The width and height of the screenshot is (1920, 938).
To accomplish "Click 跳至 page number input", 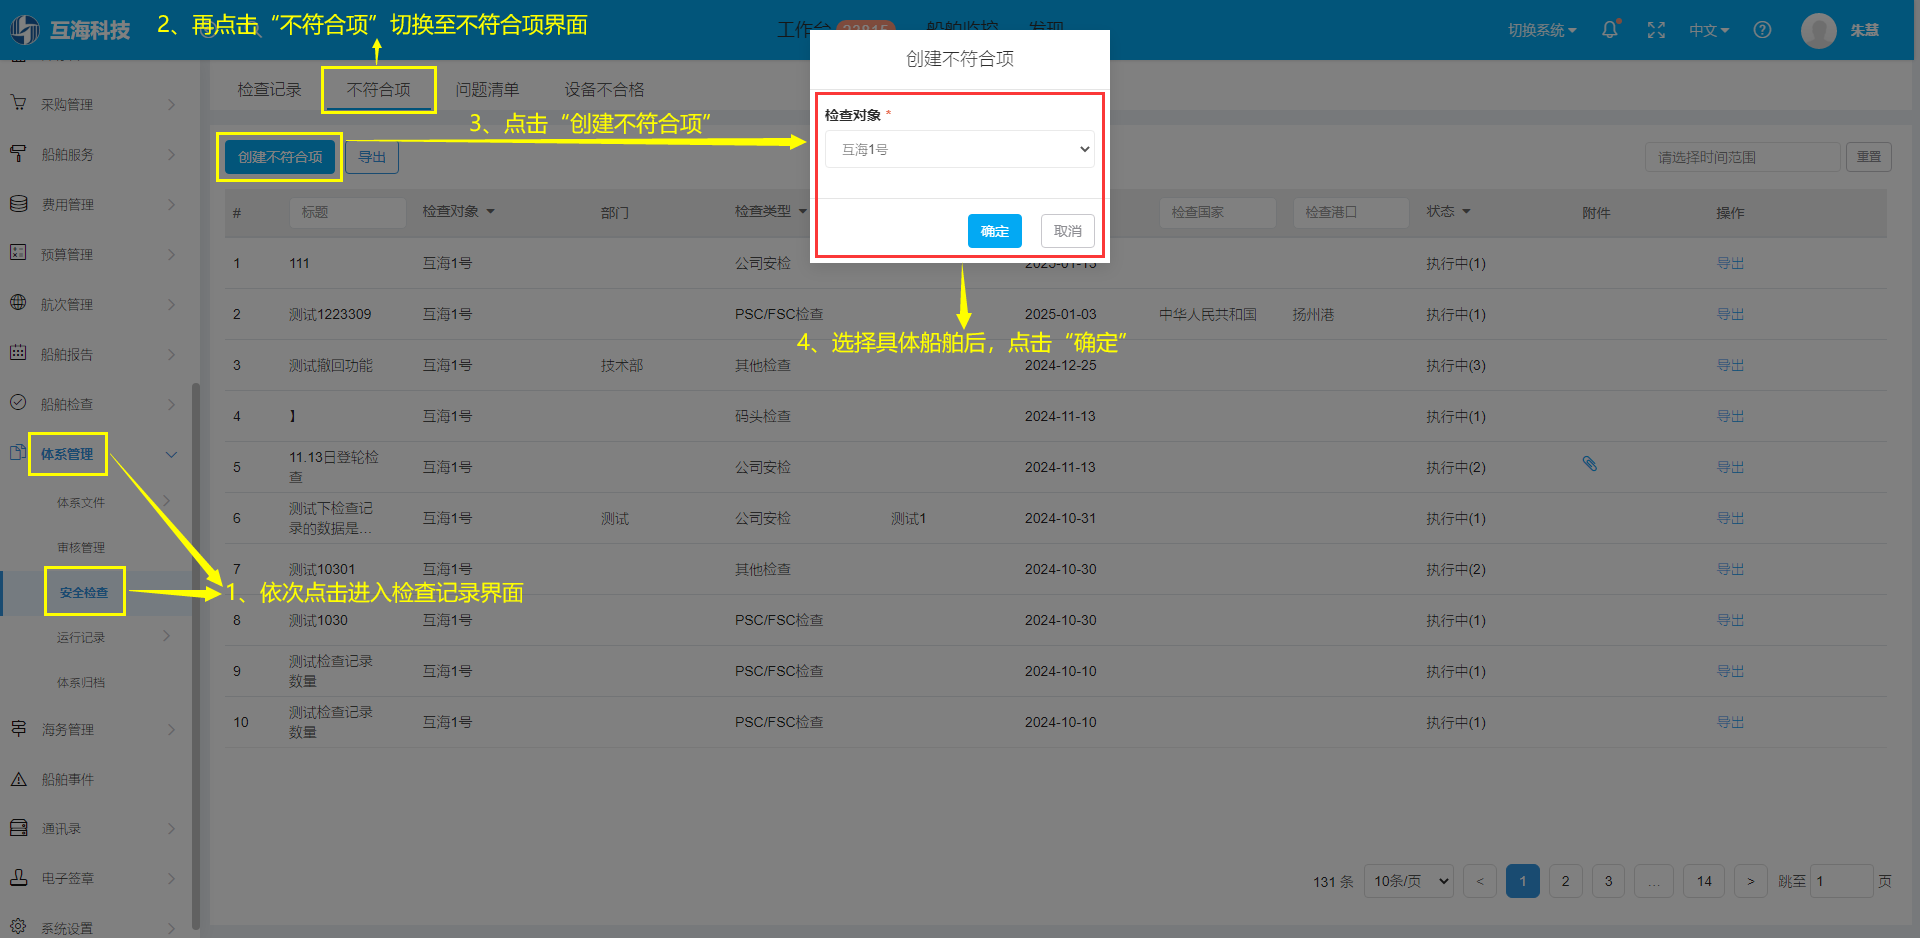I will pos(1841,881).
